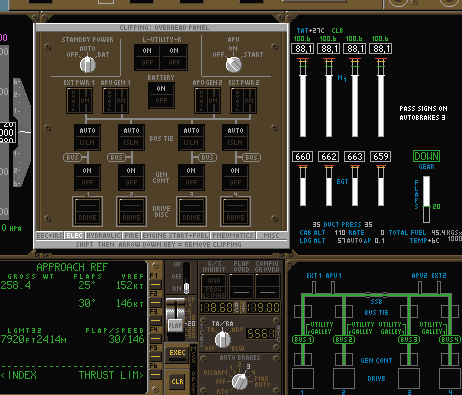The height and width of the screenshot is (395, 462).
Task: Click the left chronometer digital display
Action: click(216, 307)
